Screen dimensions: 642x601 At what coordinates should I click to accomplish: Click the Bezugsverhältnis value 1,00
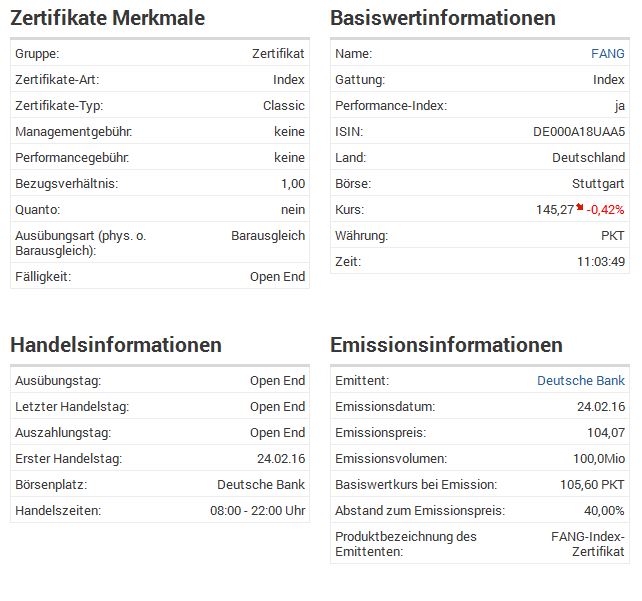click(293, 184)
